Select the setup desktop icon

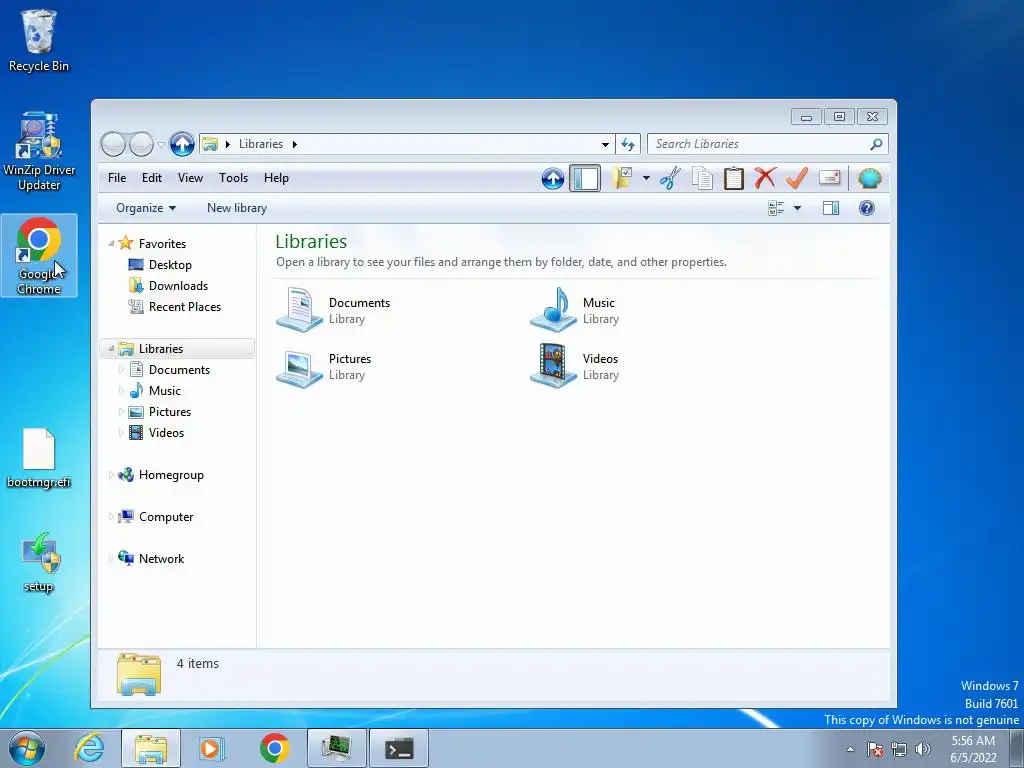point(39,562)
